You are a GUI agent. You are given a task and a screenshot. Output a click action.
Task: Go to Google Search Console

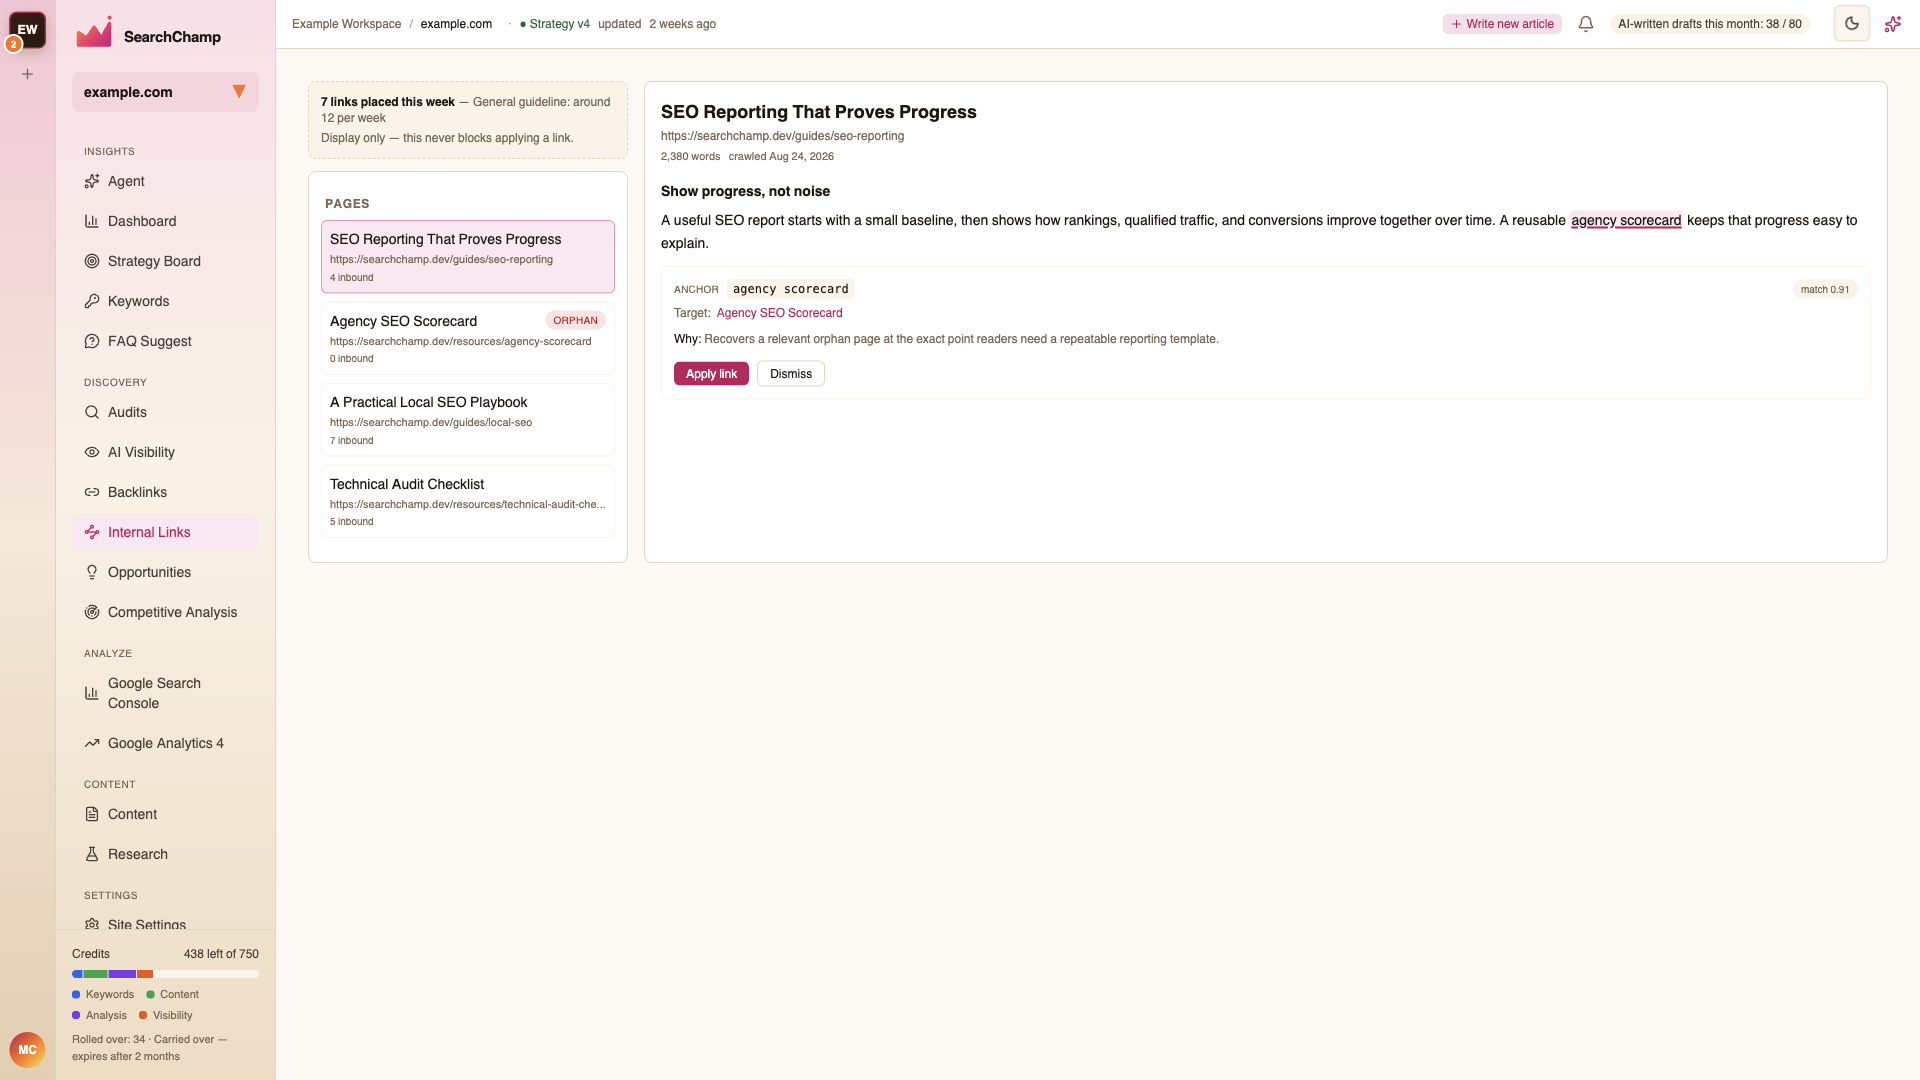(x=165, y=693)
